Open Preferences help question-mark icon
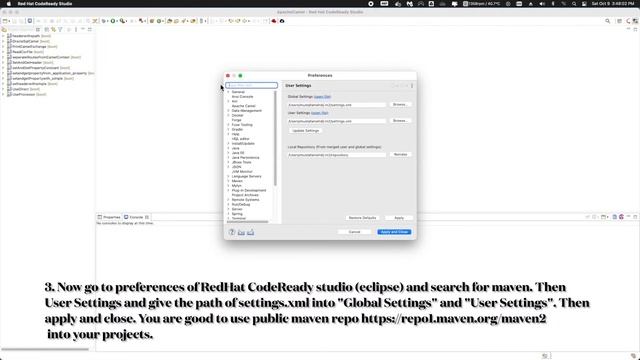The image size is (640, 360). coord(232,232)
